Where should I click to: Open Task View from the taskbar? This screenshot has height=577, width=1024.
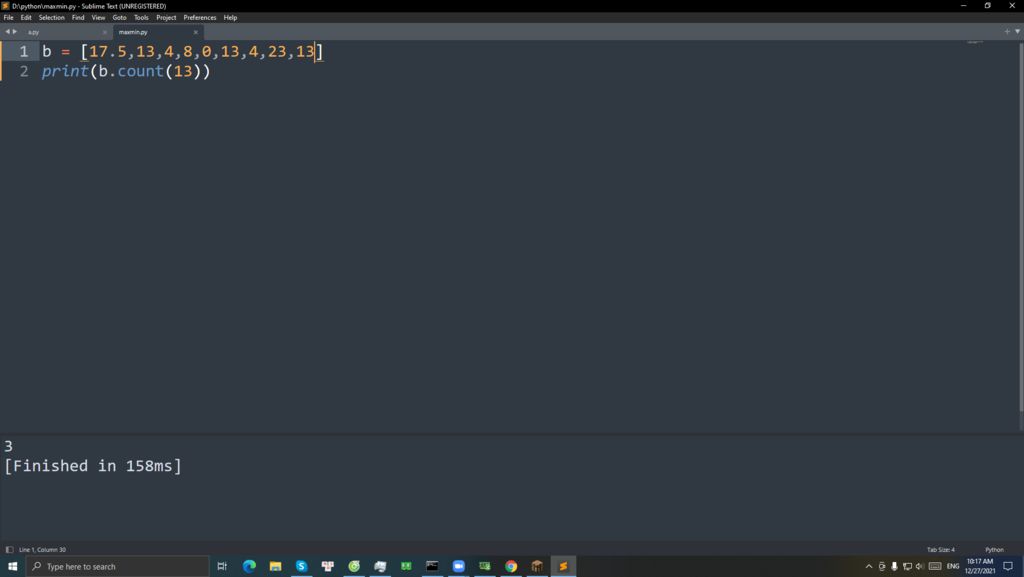coord(222,566)
